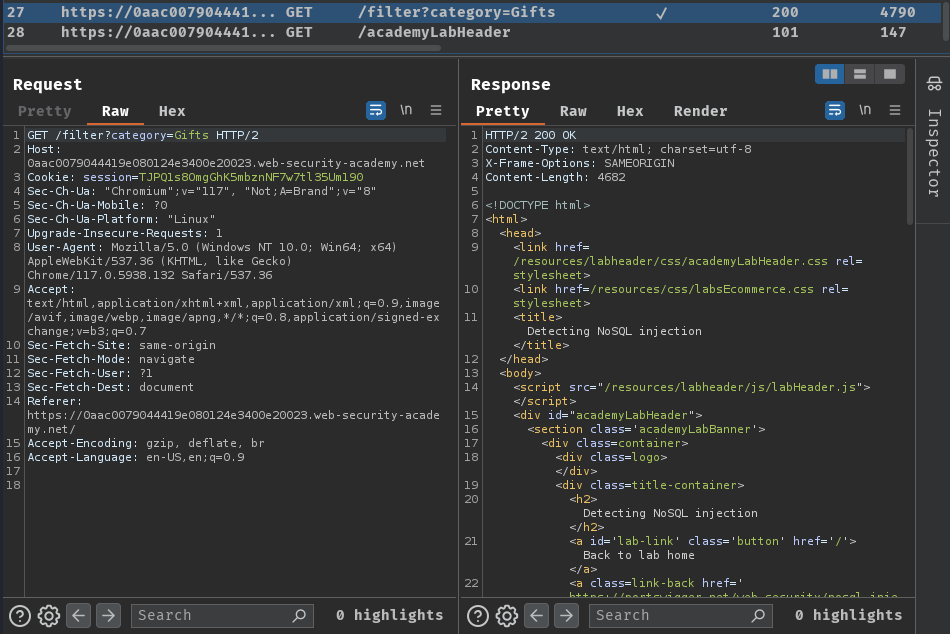Open Request search settings gear
Screen dimensions: 950x634
tap(48, 616)
